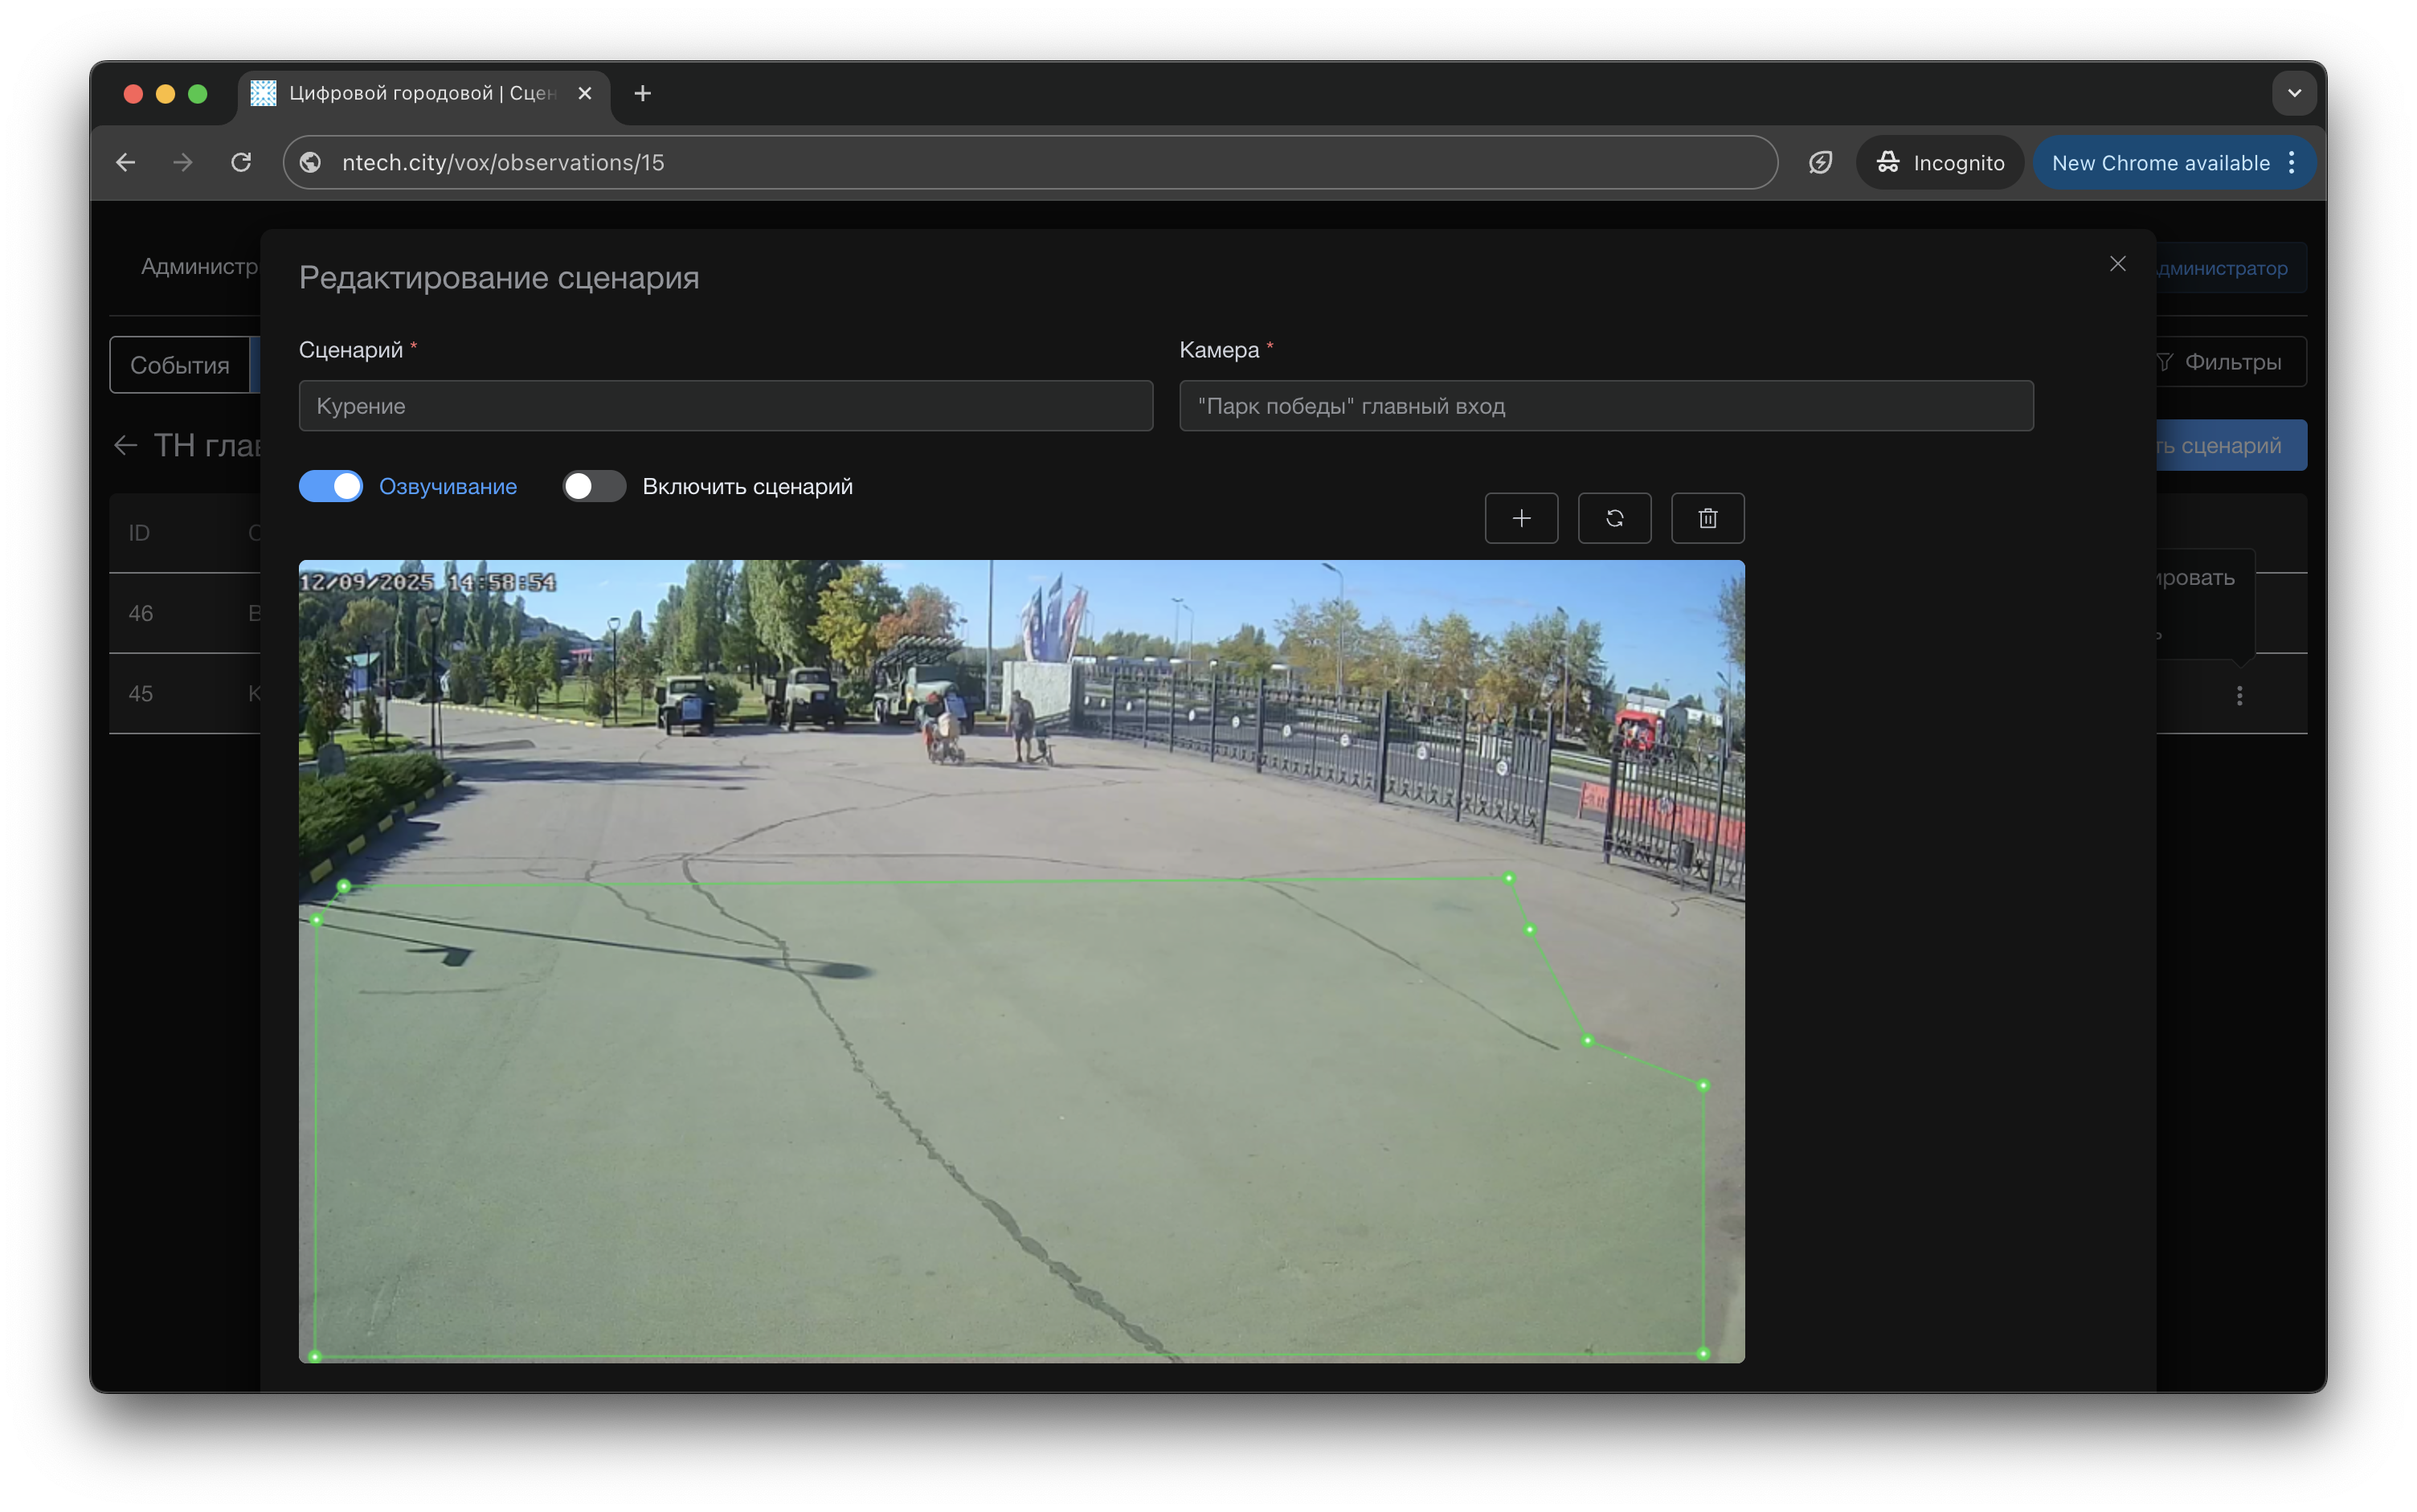The image size is (2417, 1512).
Task: Click the top-right green polygon vertex
Action: (x=1508, y=878)
